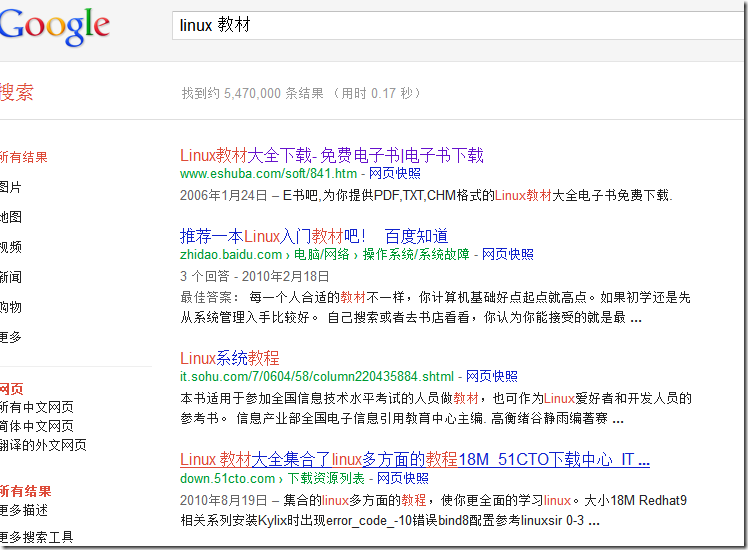The height and width of the screenshot is (550, 748).
Task: Select the '网页' filter heading
Action: tap(11, 389)
